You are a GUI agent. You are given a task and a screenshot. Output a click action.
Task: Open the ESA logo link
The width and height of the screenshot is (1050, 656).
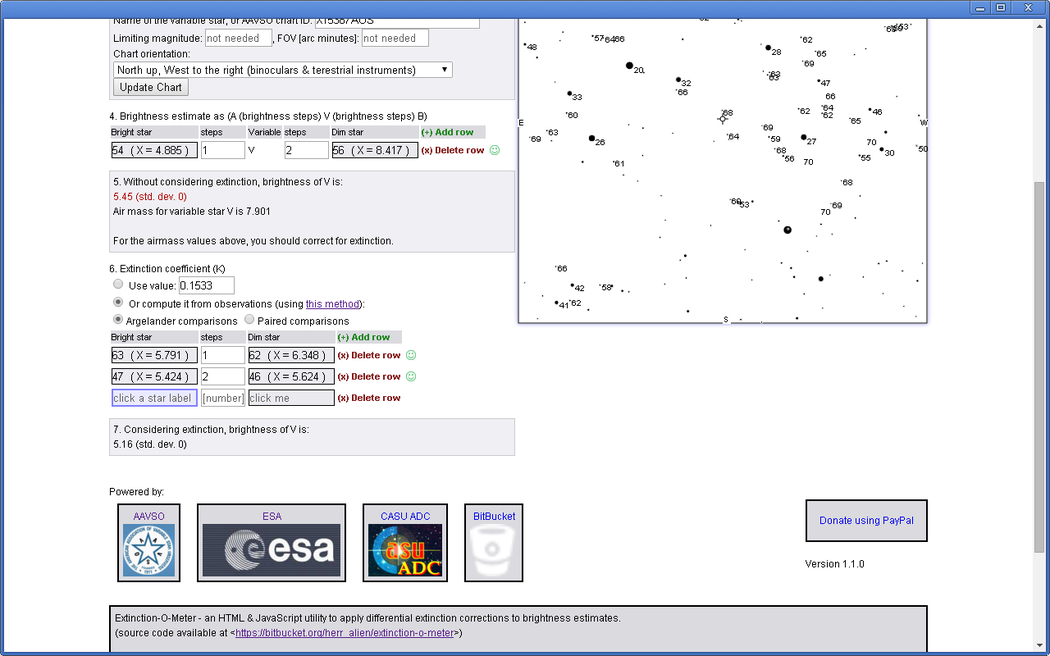click(271, 551)
